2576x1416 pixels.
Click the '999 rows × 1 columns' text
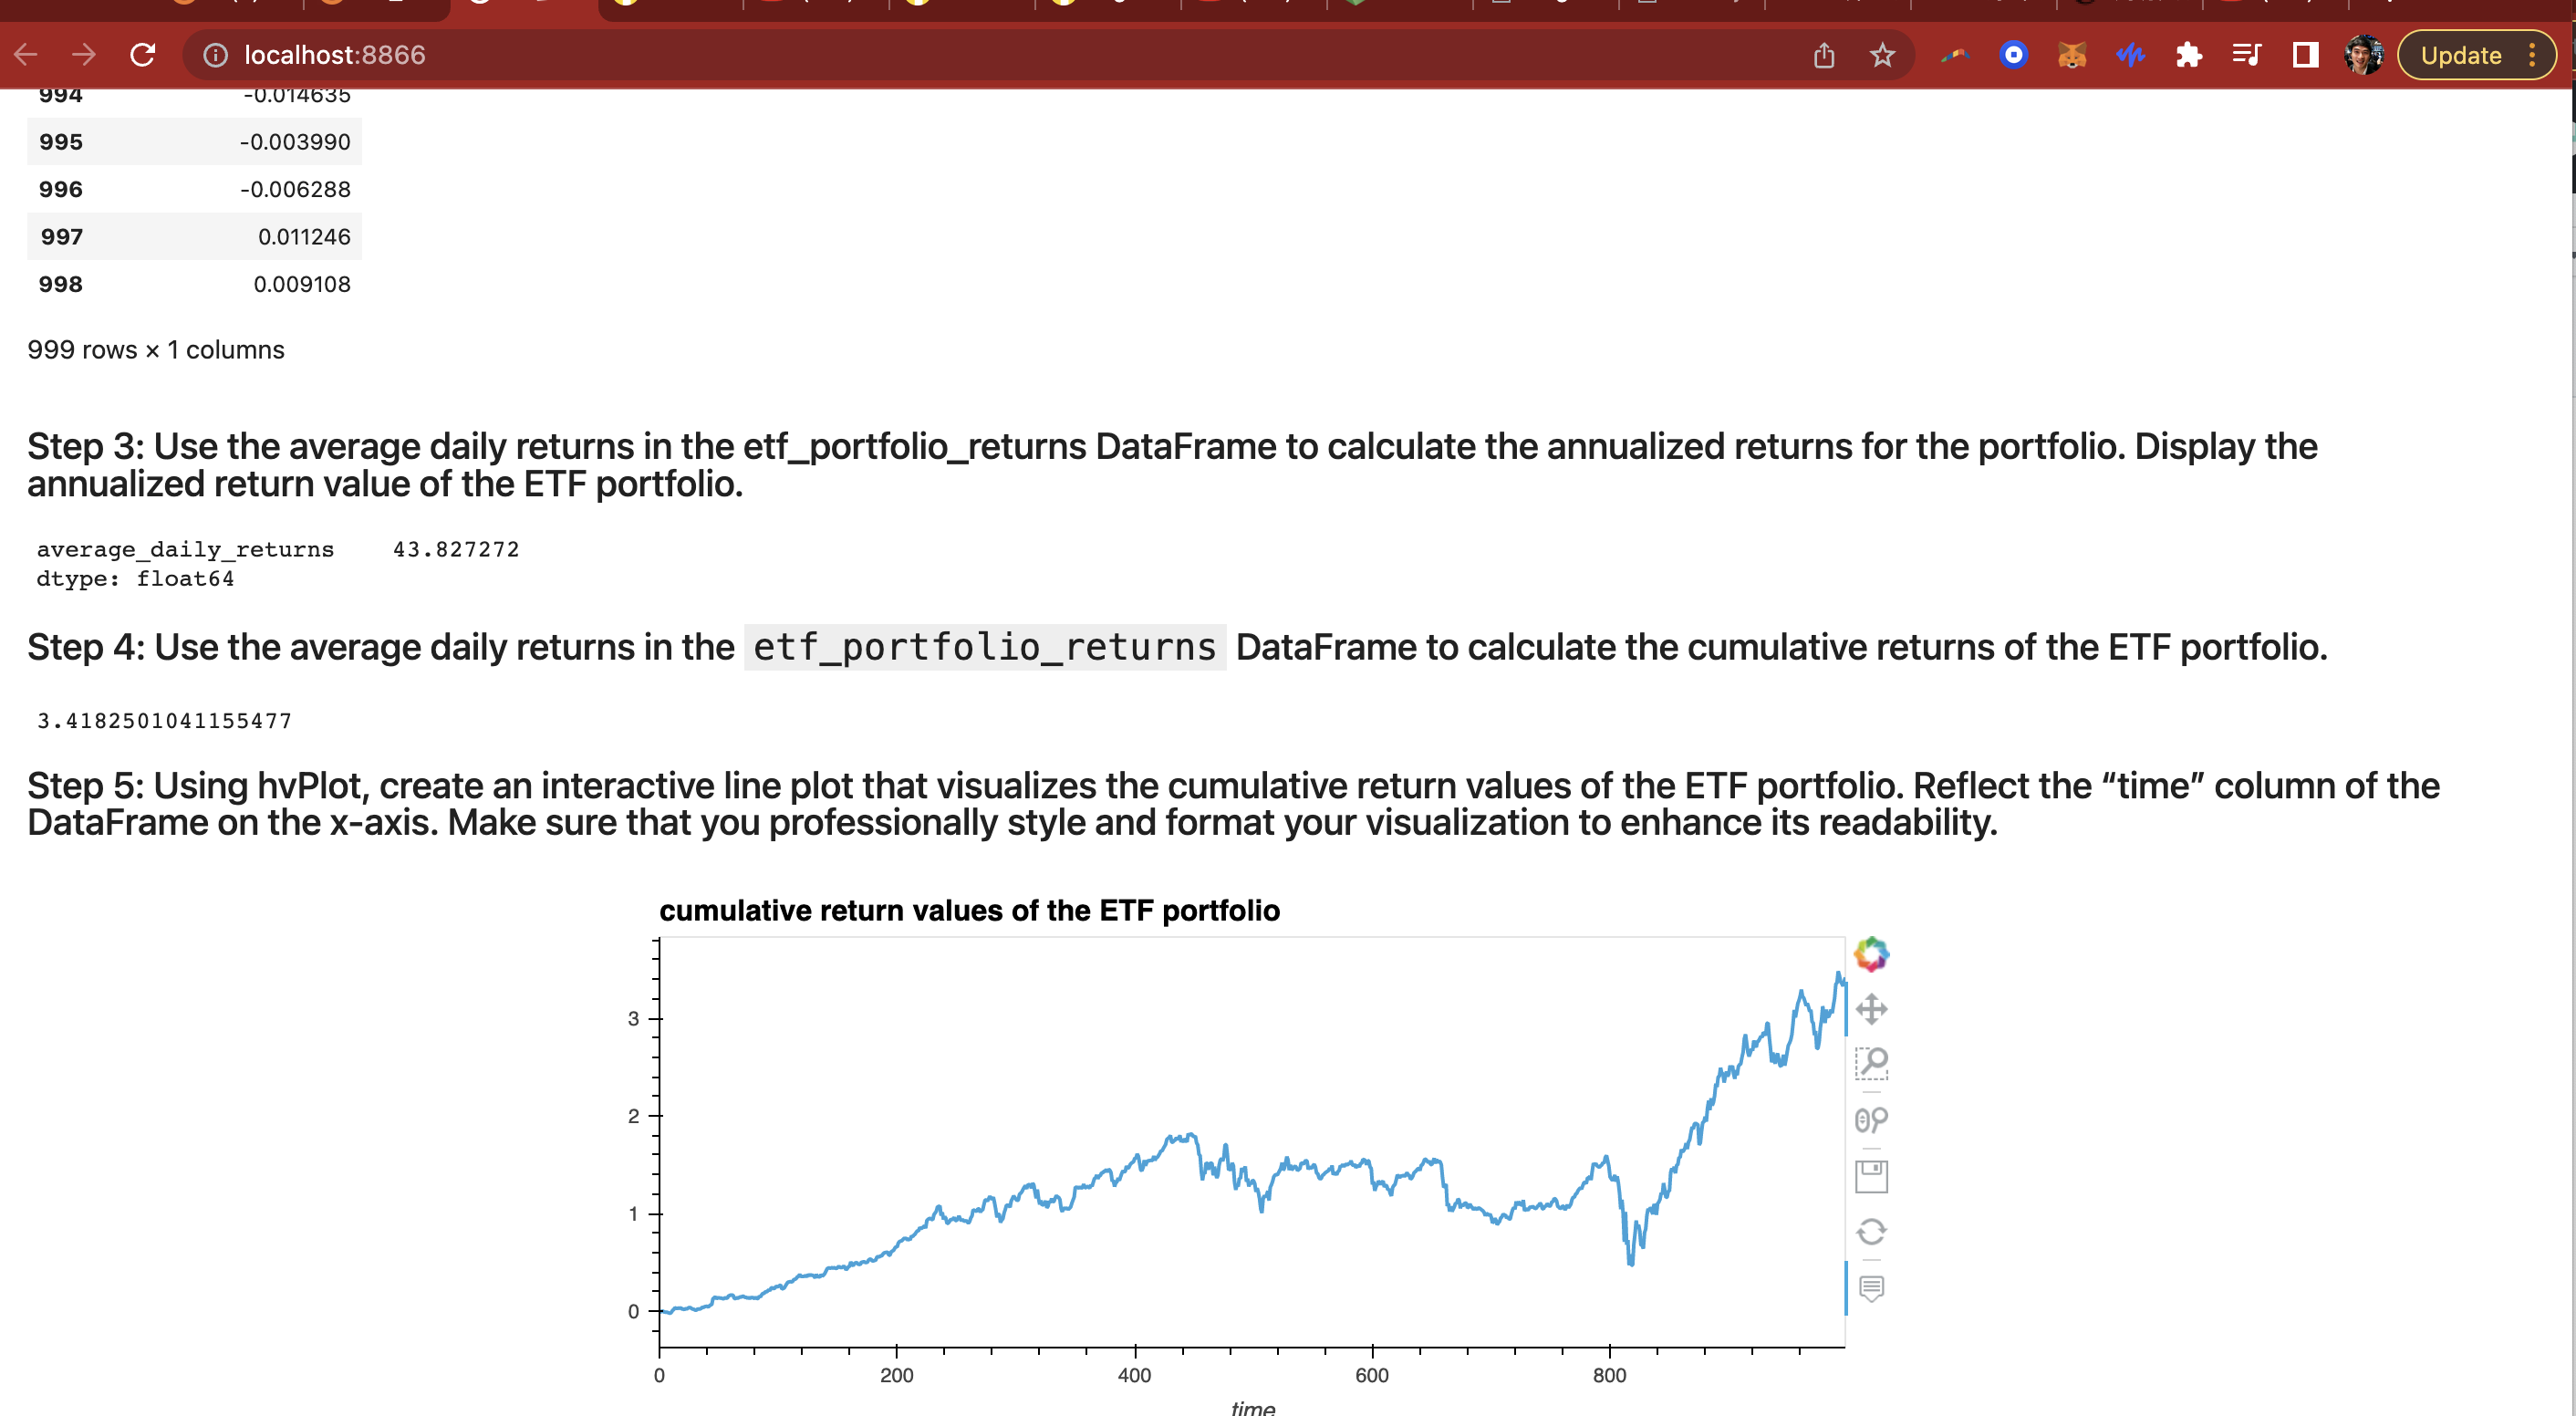click(156, 350)
